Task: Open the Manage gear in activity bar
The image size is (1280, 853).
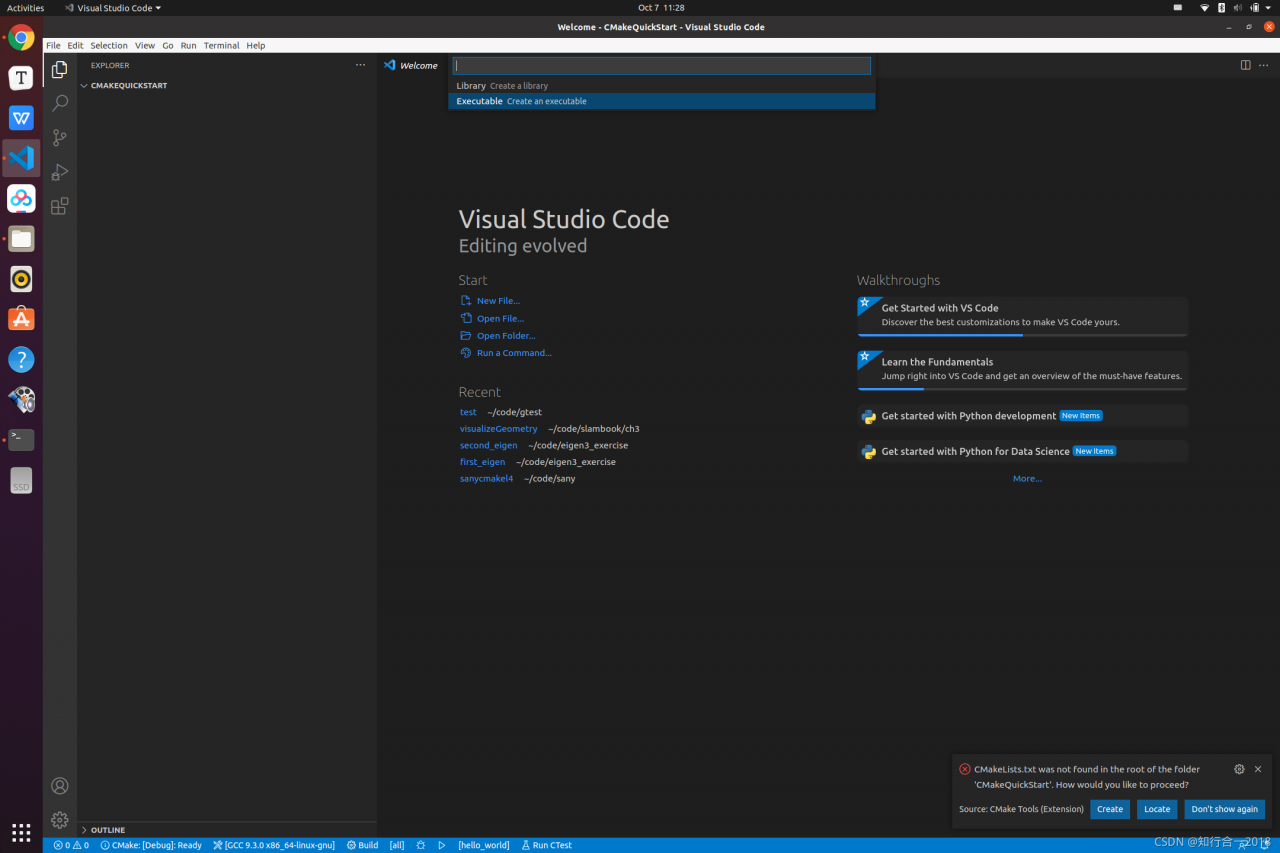Action: click(60, 820)
